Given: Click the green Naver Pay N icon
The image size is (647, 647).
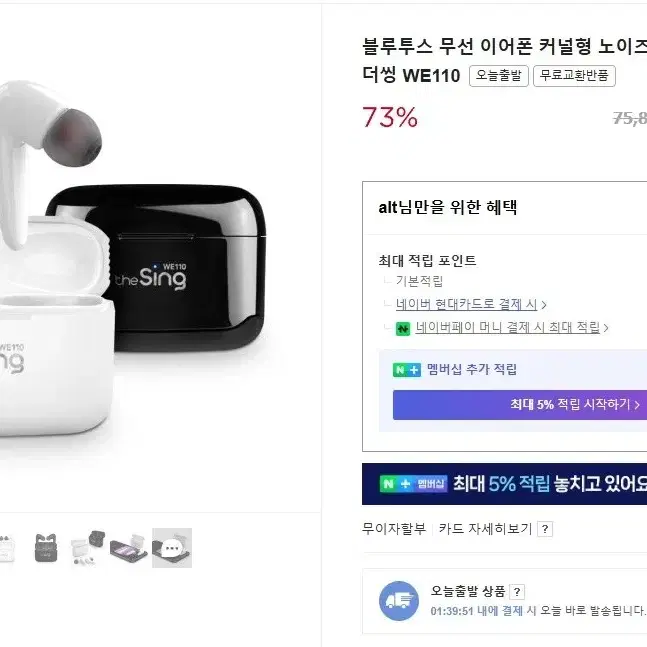Looking at the screenshot, I should click(x=403, y=329).
